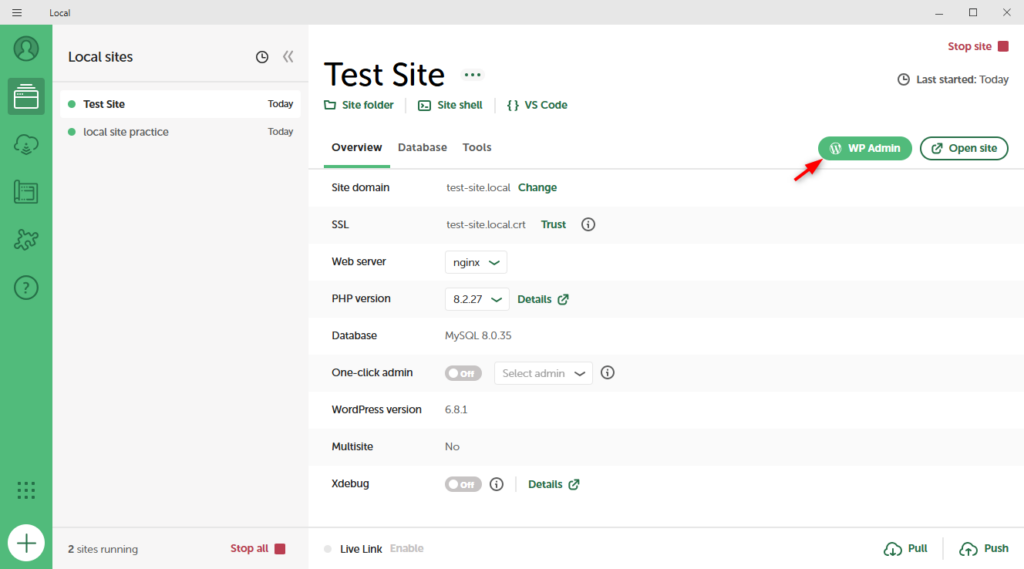Viewport: 1024px width, 569px height.
Task: Select Test Site in sites list
Action: [x=180, y=104]
